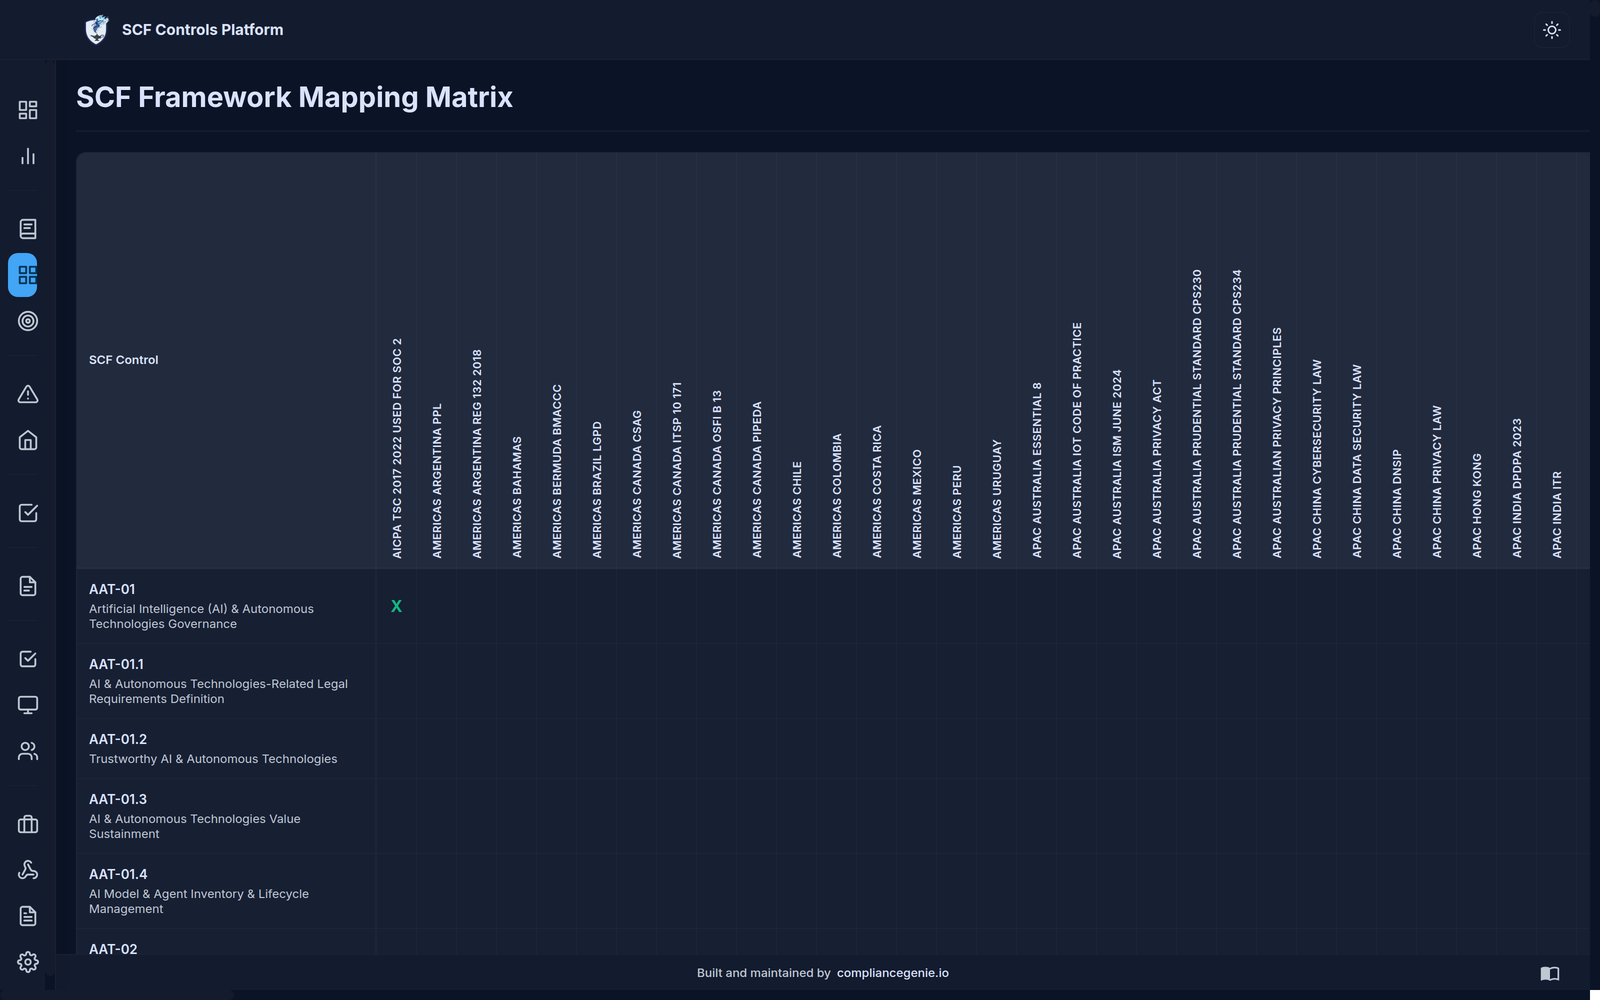
Task: Toggle the light/dark theme sun icon
Action: click(x=1552, y=30)
